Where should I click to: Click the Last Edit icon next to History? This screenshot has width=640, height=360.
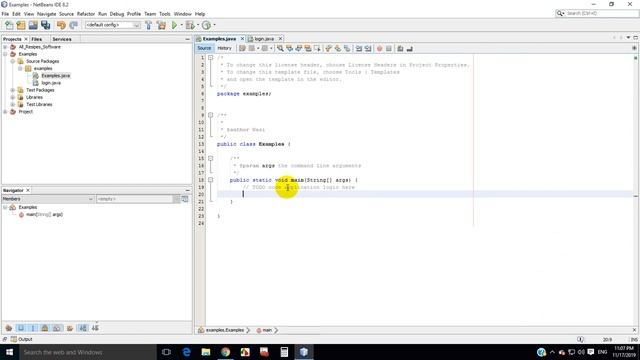[242, 49]
